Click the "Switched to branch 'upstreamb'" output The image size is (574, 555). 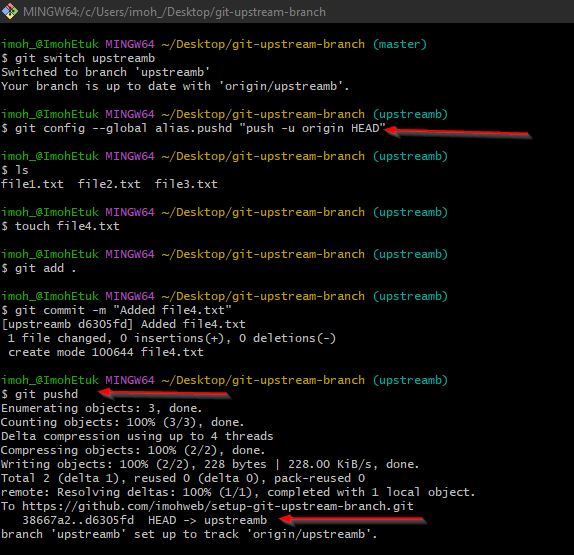coord(105,72)
